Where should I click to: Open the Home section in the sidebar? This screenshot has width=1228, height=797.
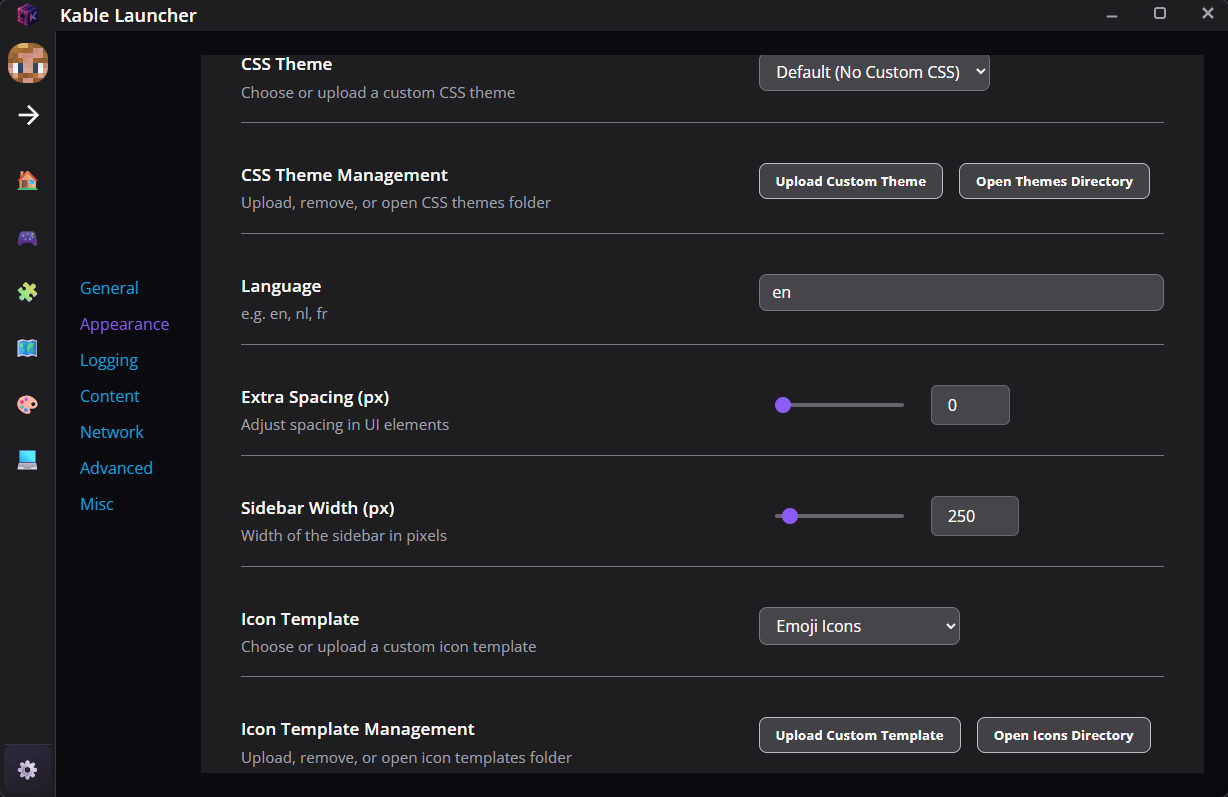point(27,180)
